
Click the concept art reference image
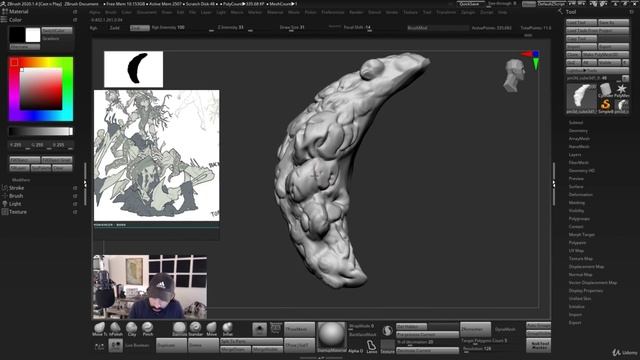click(x=157, y=156)
